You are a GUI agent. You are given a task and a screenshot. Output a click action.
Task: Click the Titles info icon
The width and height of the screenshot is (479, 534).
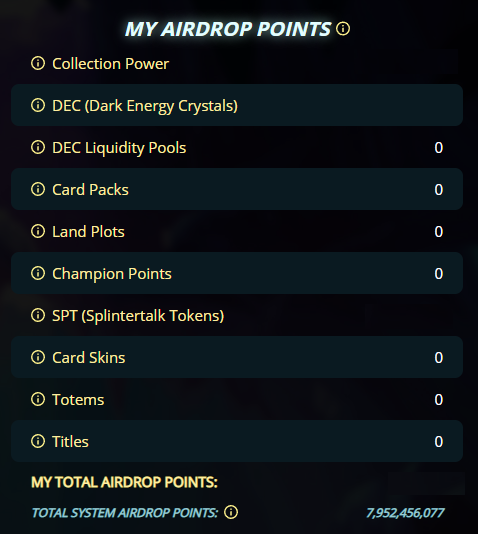coord(38,441)
